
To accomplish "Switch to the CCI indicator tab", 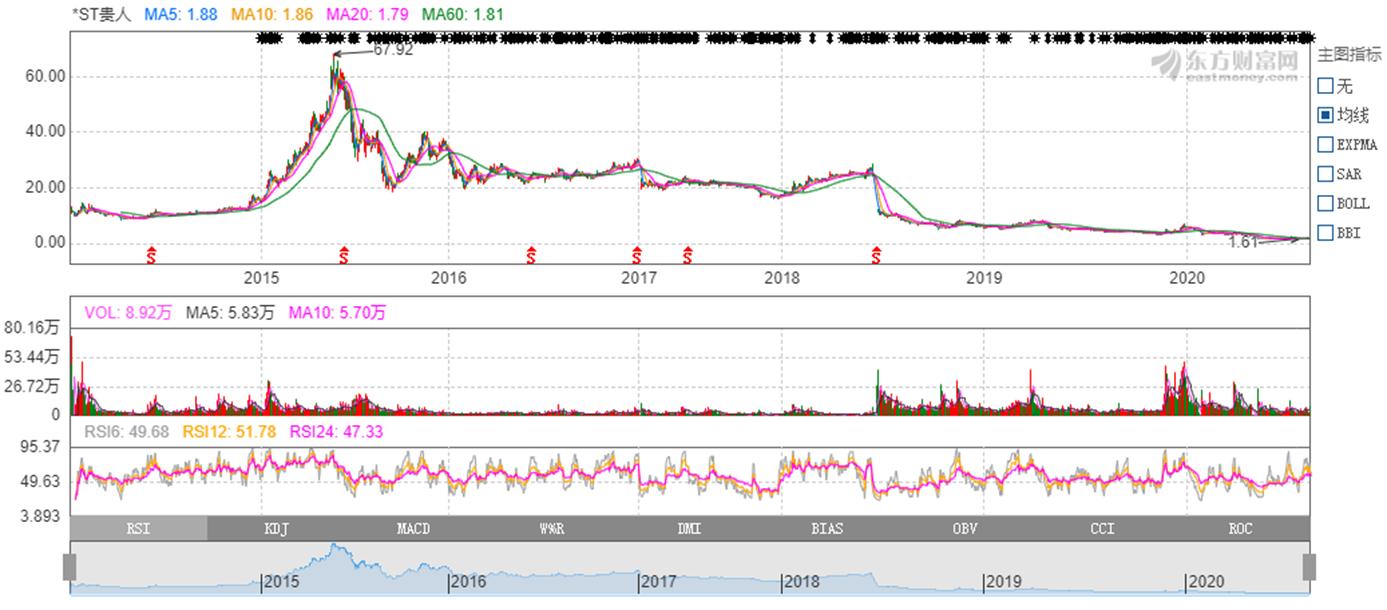I will click(x=1102, y=528).
